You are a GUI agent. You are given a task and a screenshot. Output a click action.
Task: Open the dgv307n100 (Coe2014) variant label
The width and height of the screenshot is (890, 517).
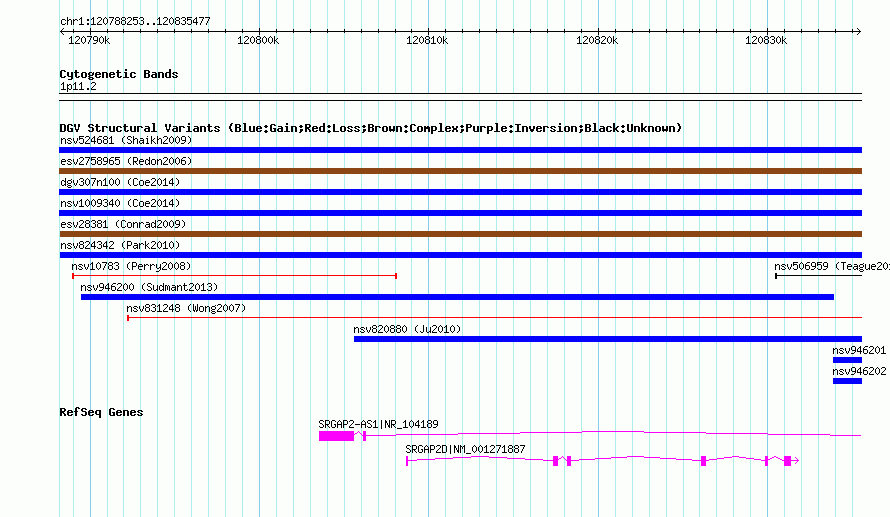120,182
